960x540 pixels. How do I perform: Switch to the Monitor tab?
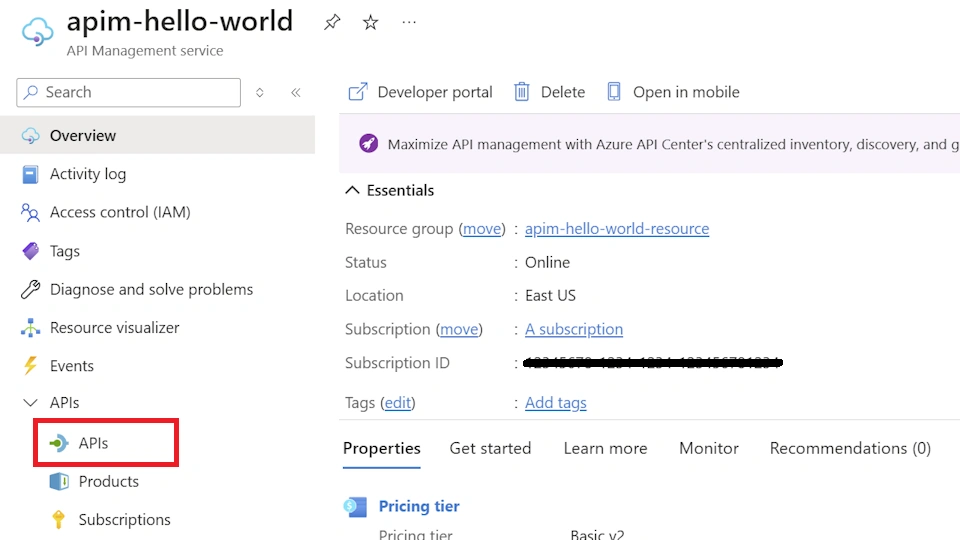coord(708,448)
